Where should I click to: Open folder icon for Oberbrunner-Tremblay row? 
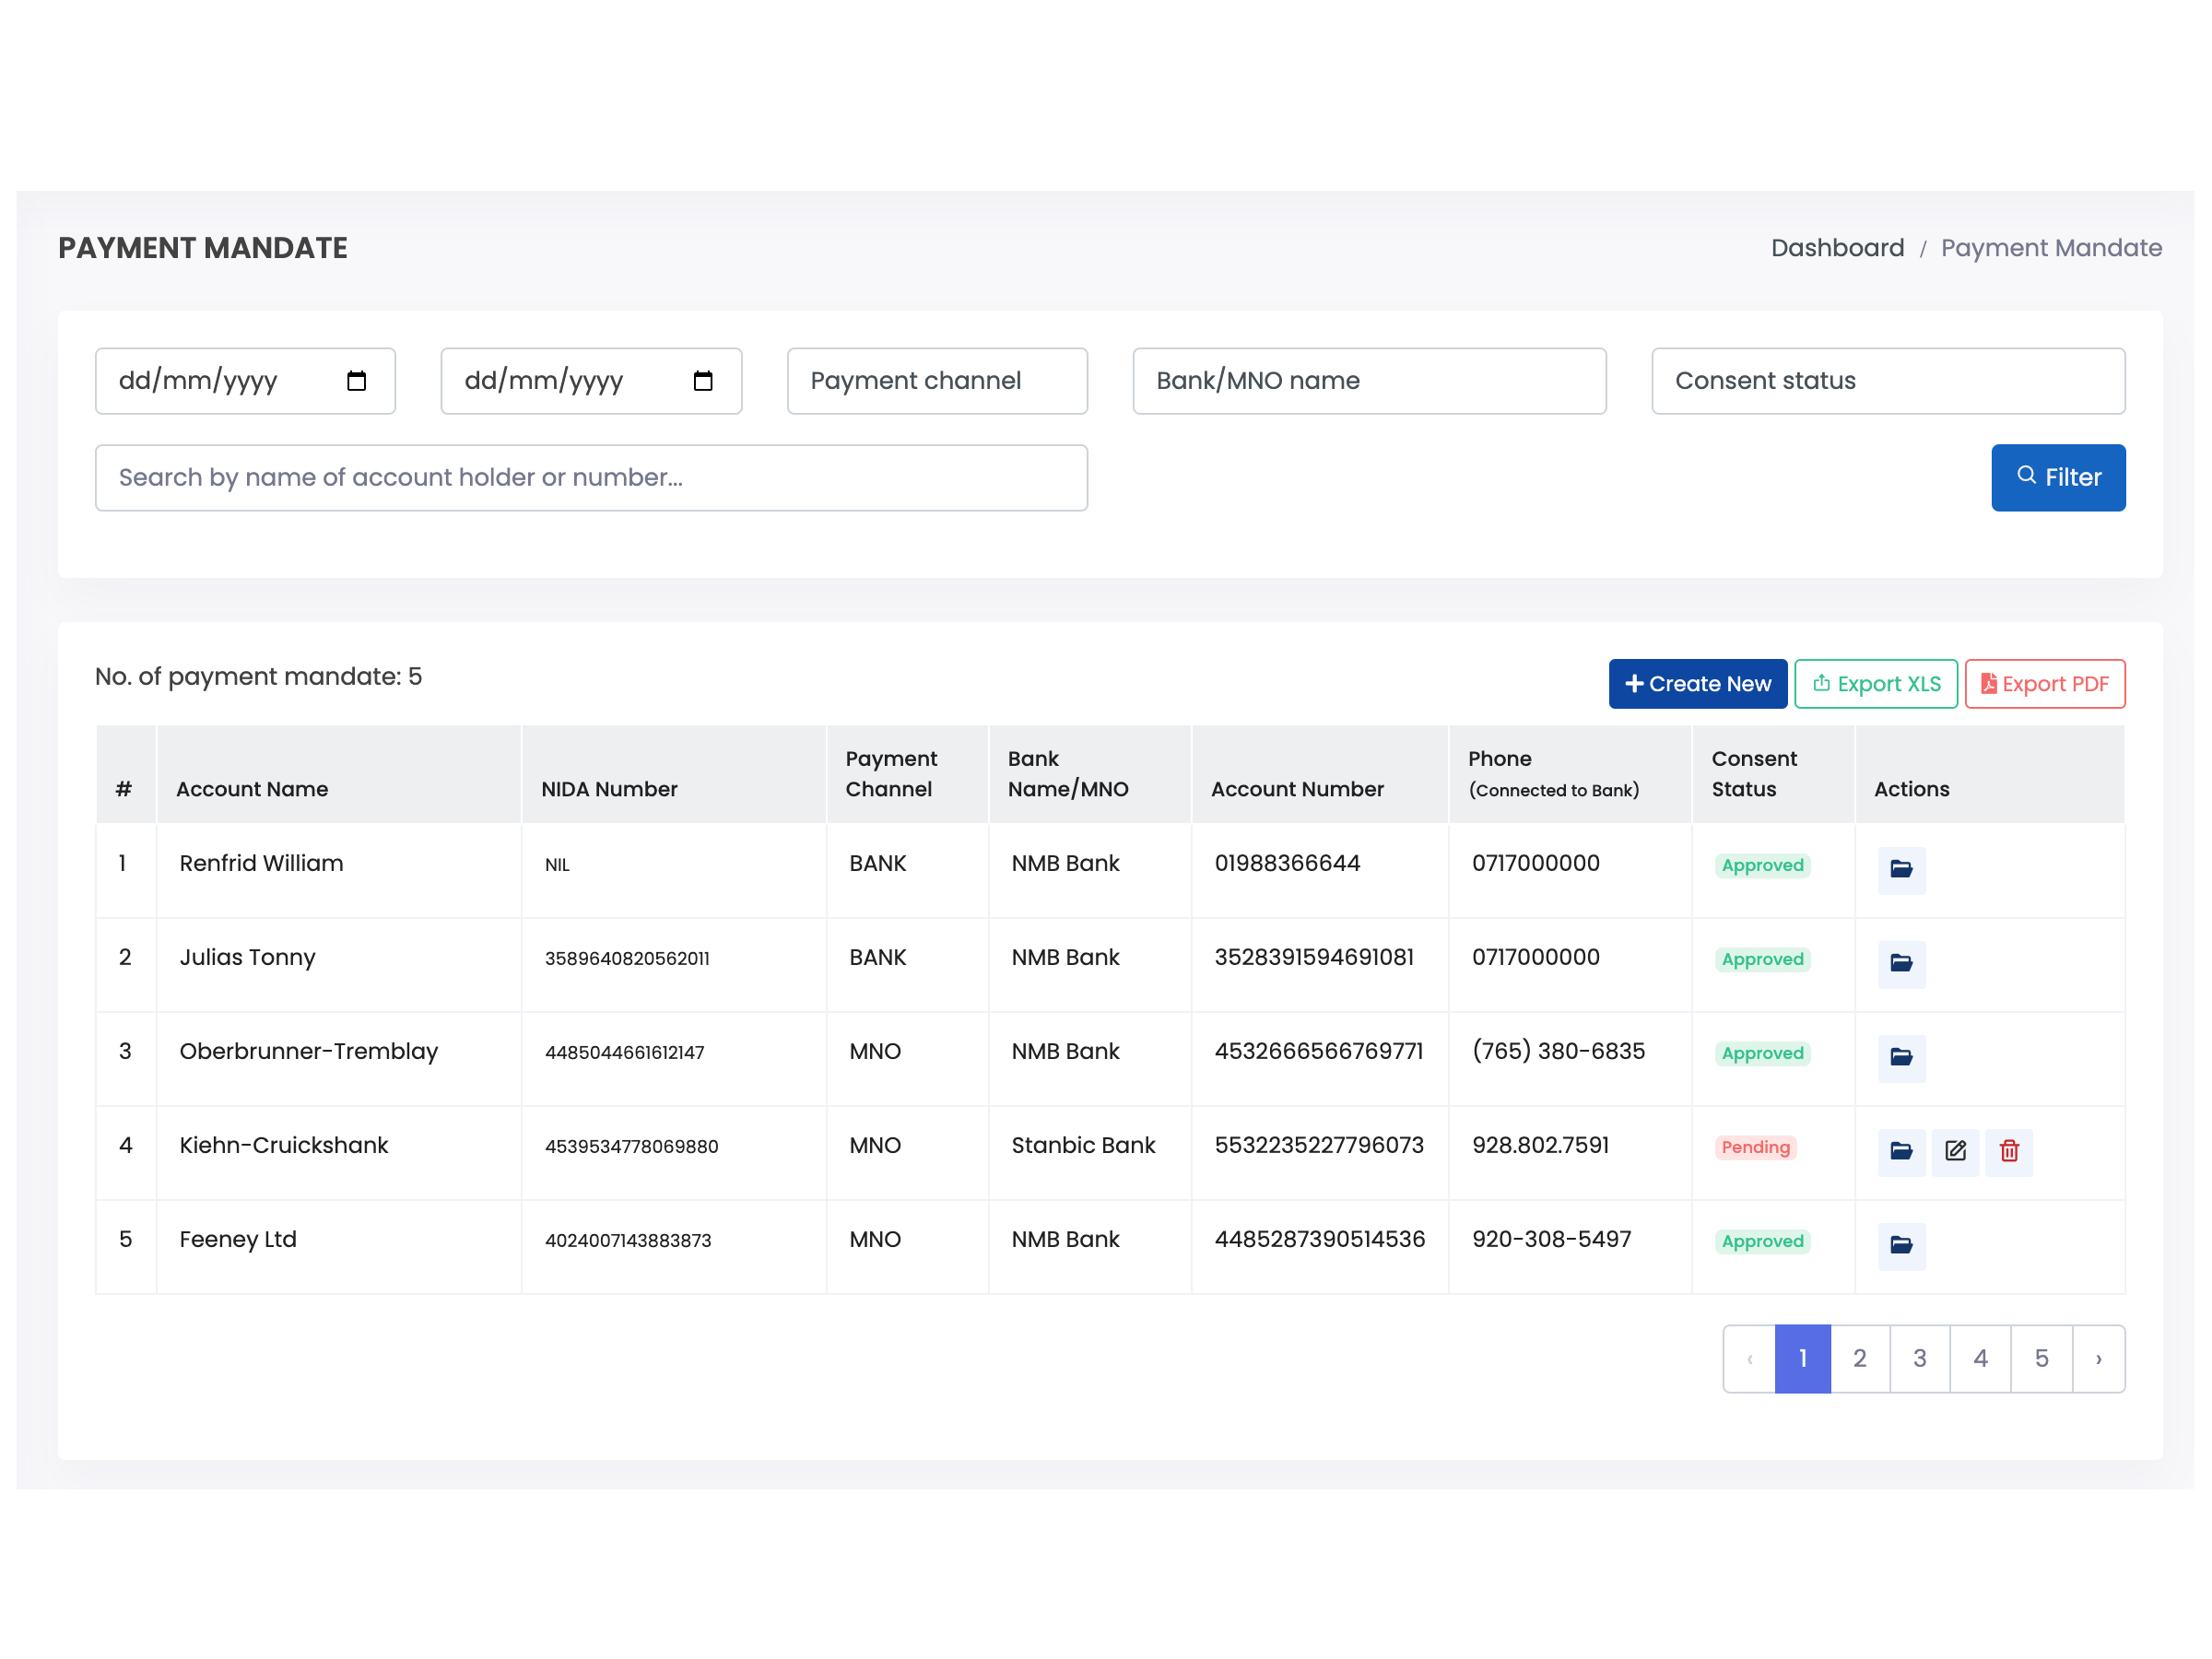point(1901,1057)
